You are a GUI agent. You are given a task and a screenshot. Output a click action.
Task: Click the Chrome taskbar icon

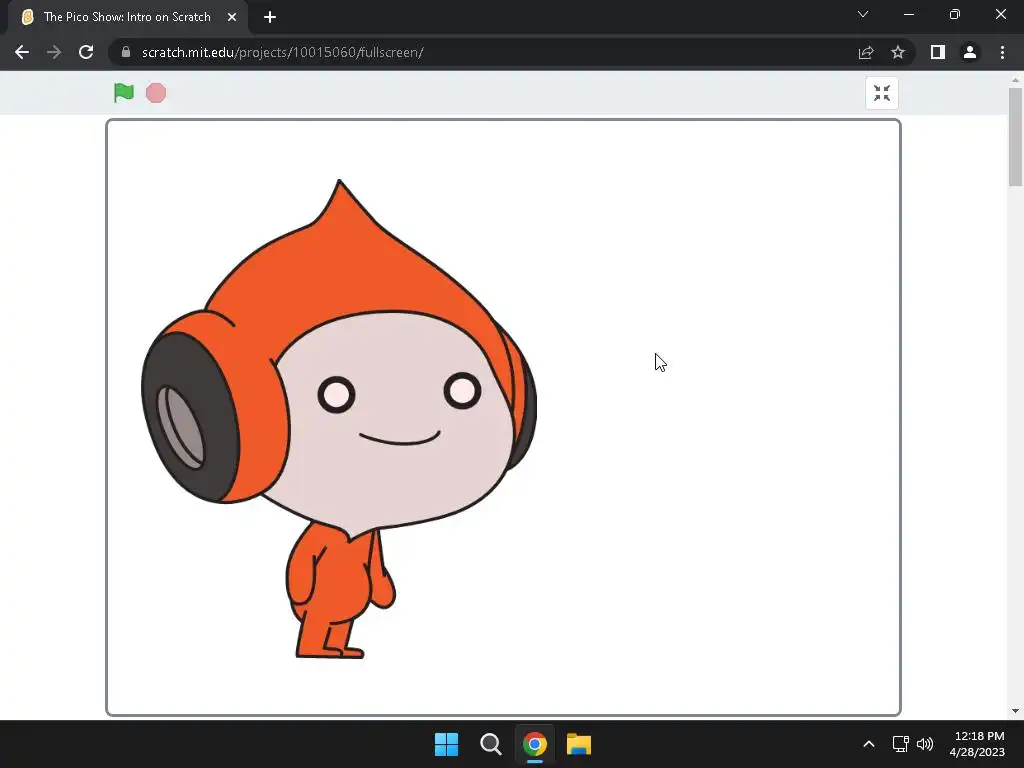535,744
